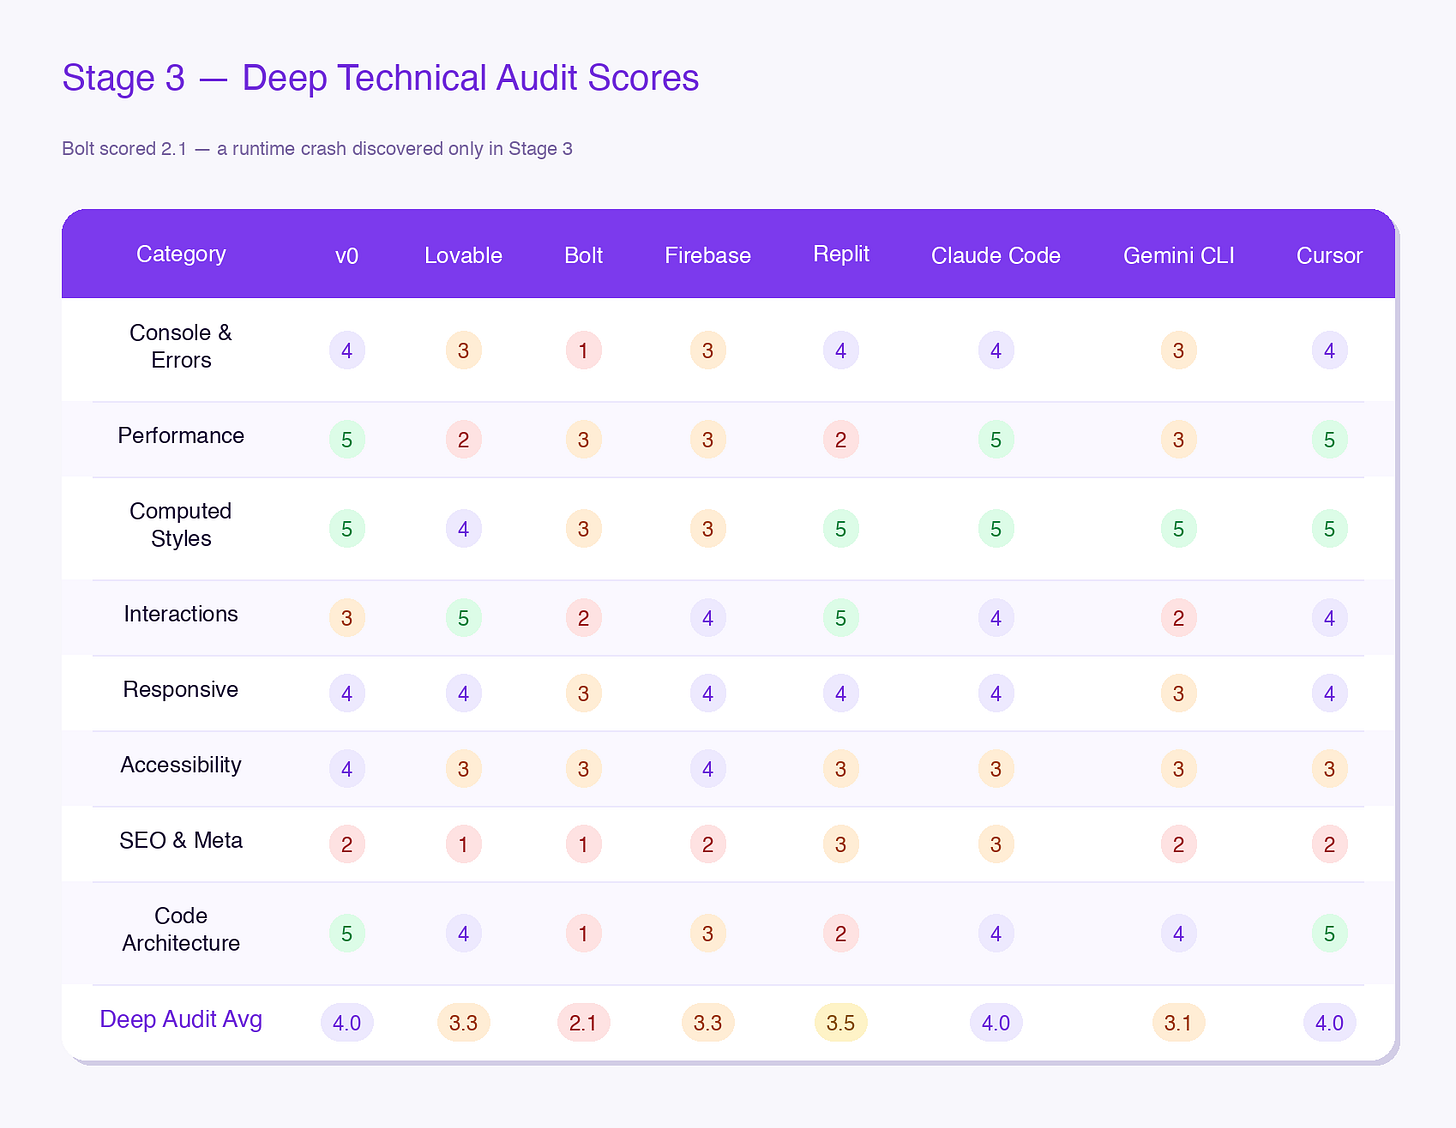Click v0's SEO & Meta score 2
1456x1128 pixels.
pos(347,845)
